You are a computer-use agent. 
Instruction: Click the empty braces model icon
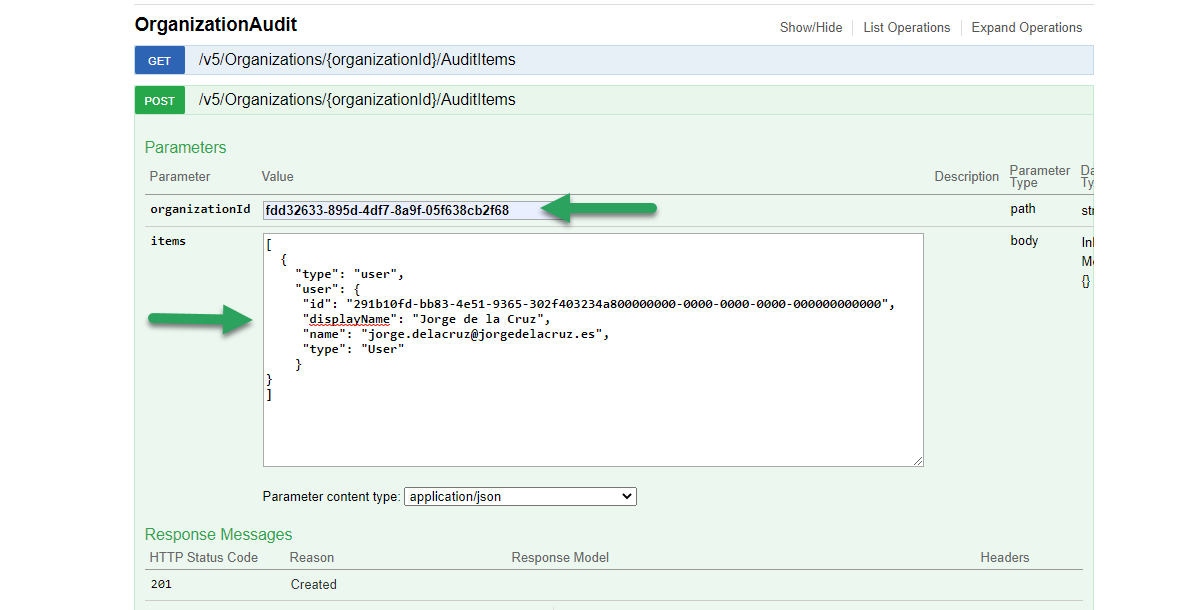pyautogui.click(x=1086, y=282)
